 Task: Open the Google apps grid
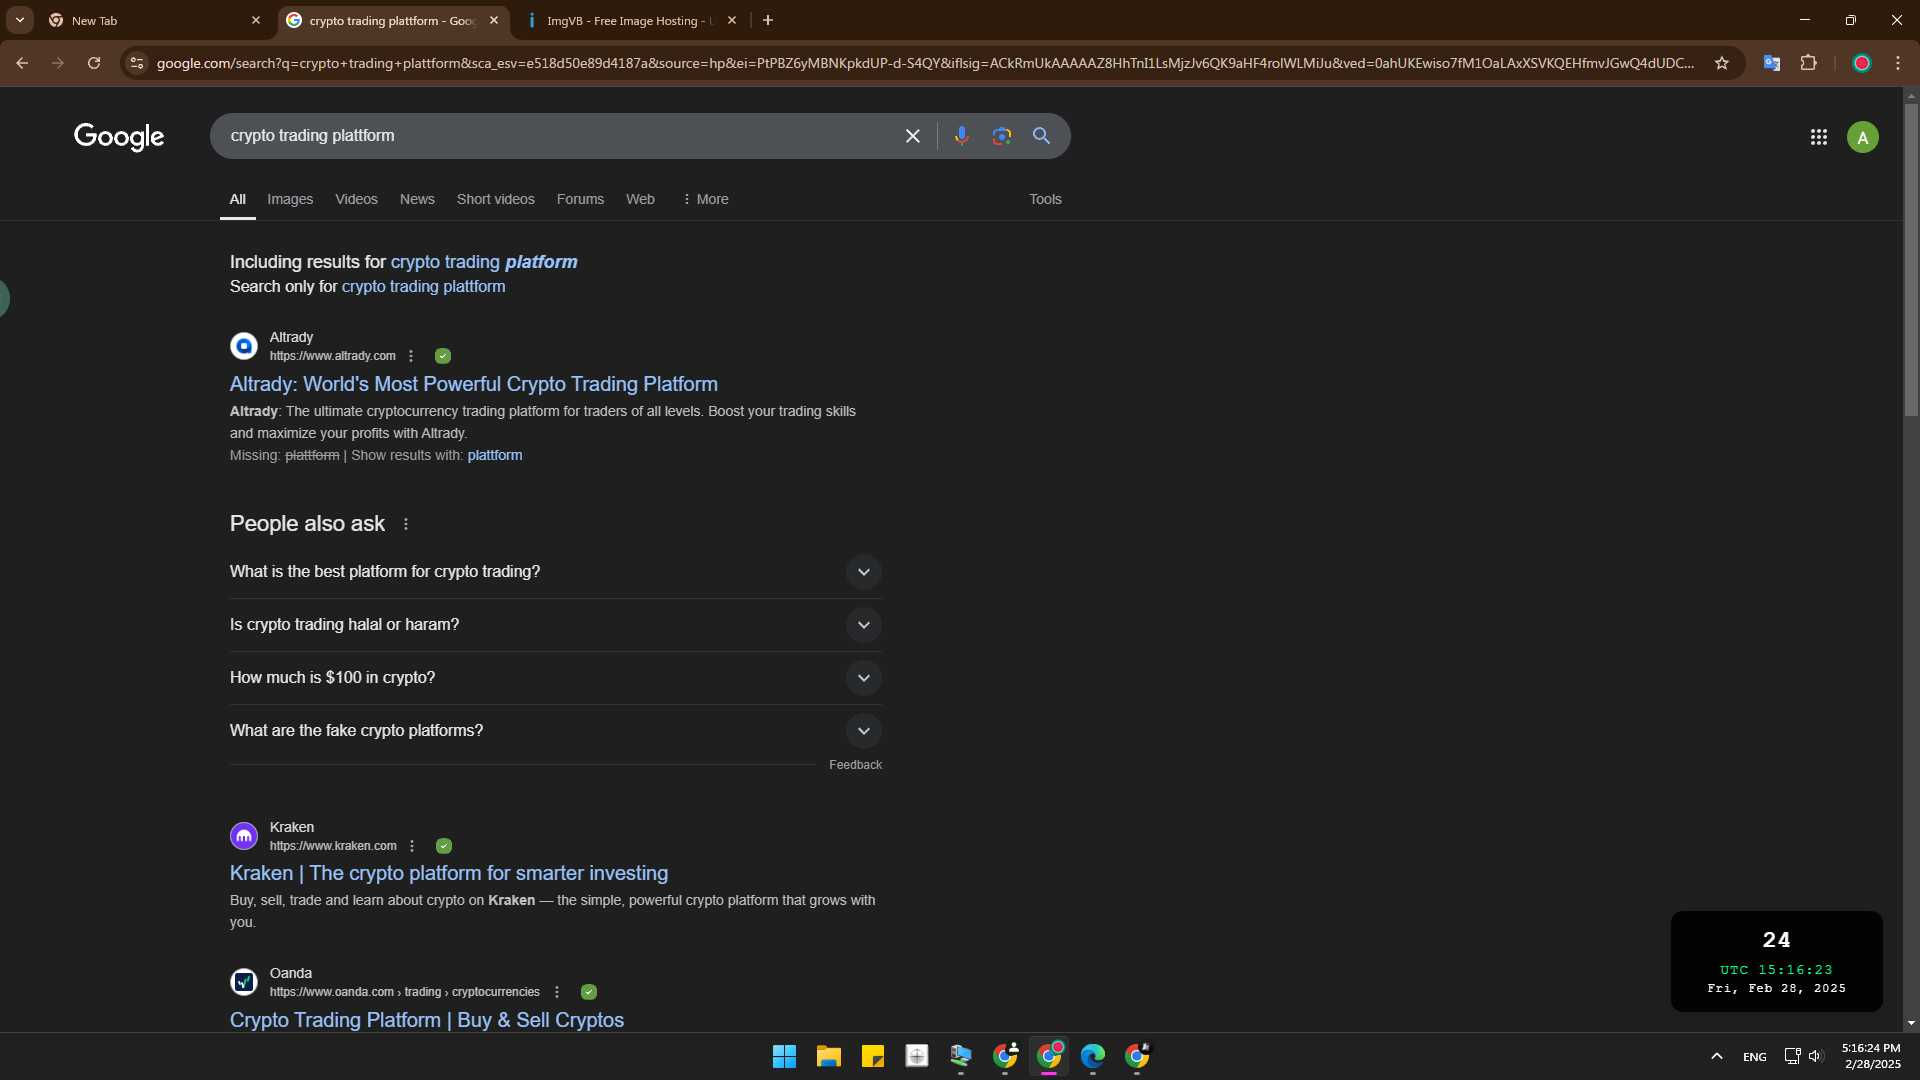click(x=1818, y=137)
